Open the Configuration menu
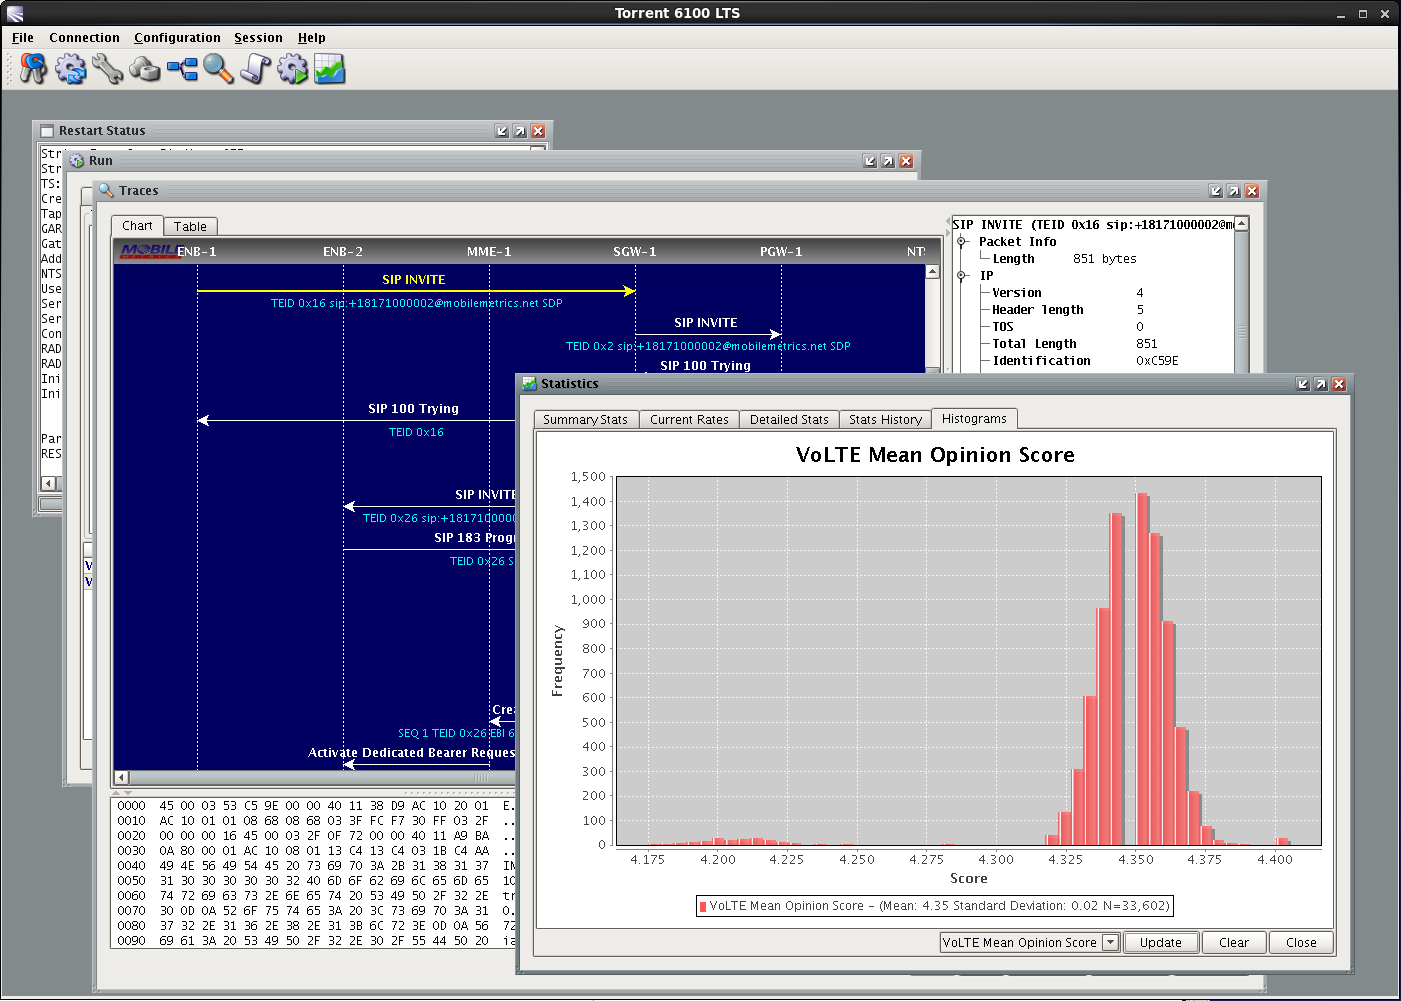1401x1001 pixels. 177,38
